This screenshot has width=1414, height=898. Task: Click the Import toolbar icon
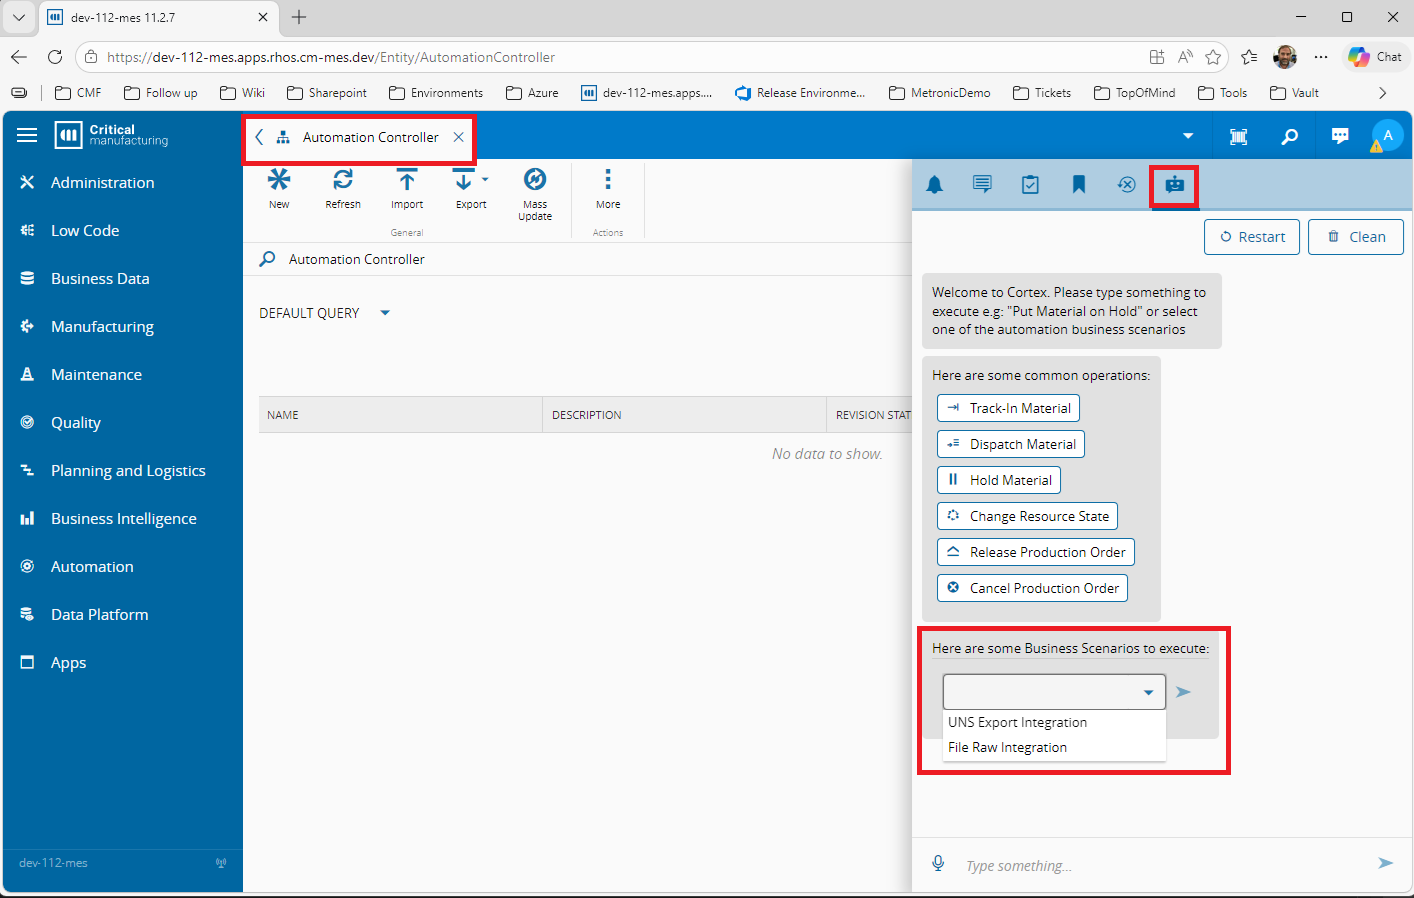[407, 180]
